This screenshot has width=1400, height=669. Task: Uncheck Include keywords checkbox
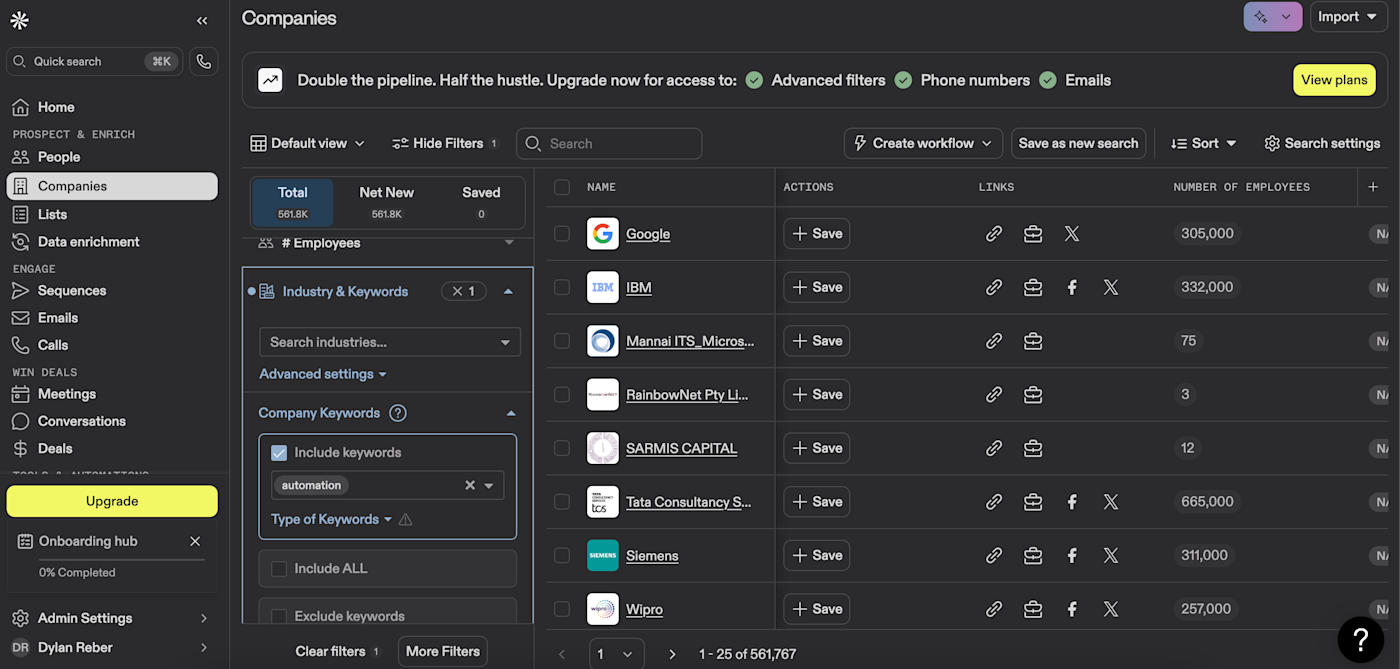[x=279, y=452]
